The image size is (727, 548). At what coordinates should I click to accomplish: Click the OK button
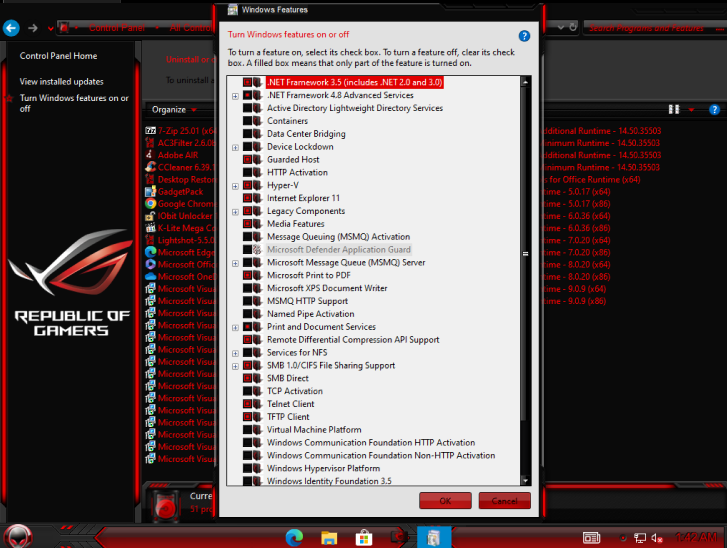pos(445,501)
